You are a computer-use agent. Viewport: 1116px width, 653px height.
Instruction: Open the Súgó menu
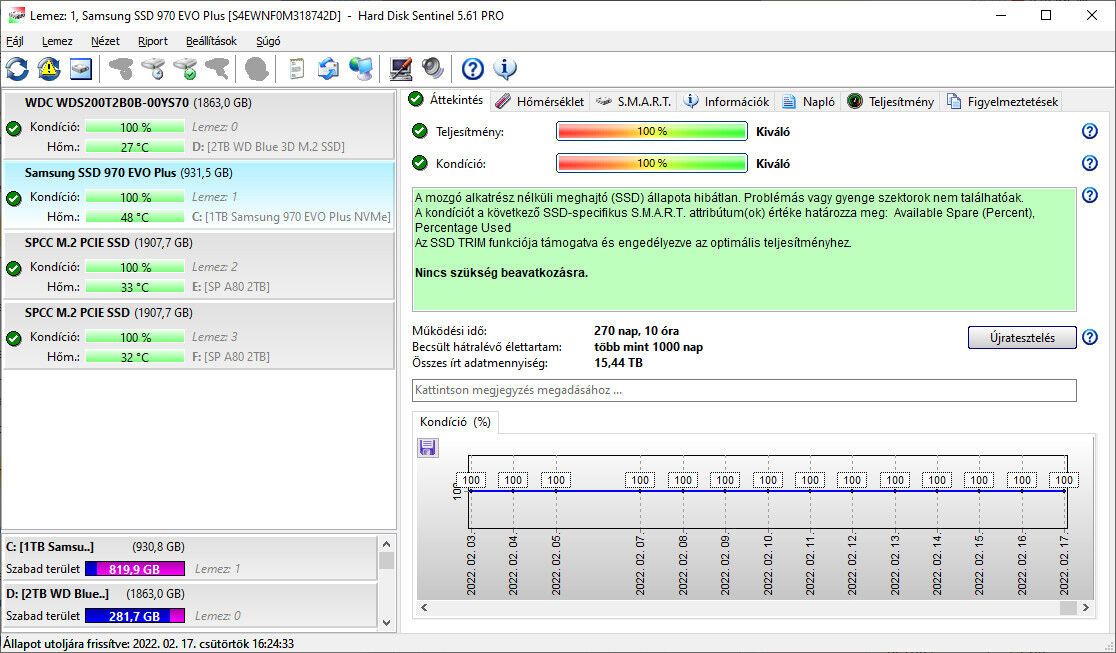click(268, 41)
